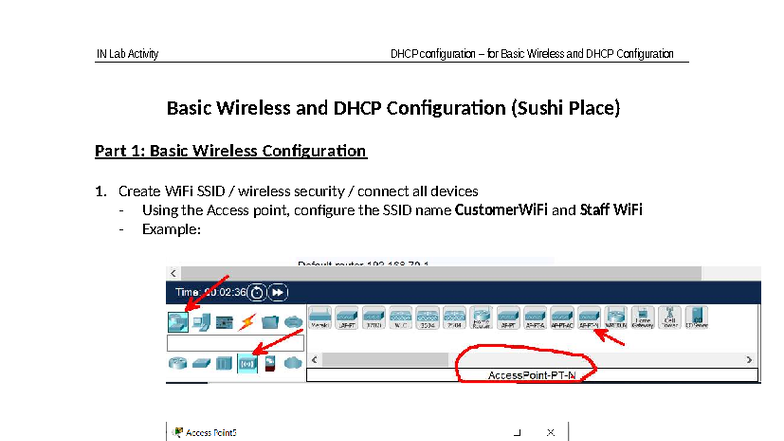Click the workspace scrollbar left arrow
Image resolution: width=784 pixels, height=441 pixels.
[174, 273]
